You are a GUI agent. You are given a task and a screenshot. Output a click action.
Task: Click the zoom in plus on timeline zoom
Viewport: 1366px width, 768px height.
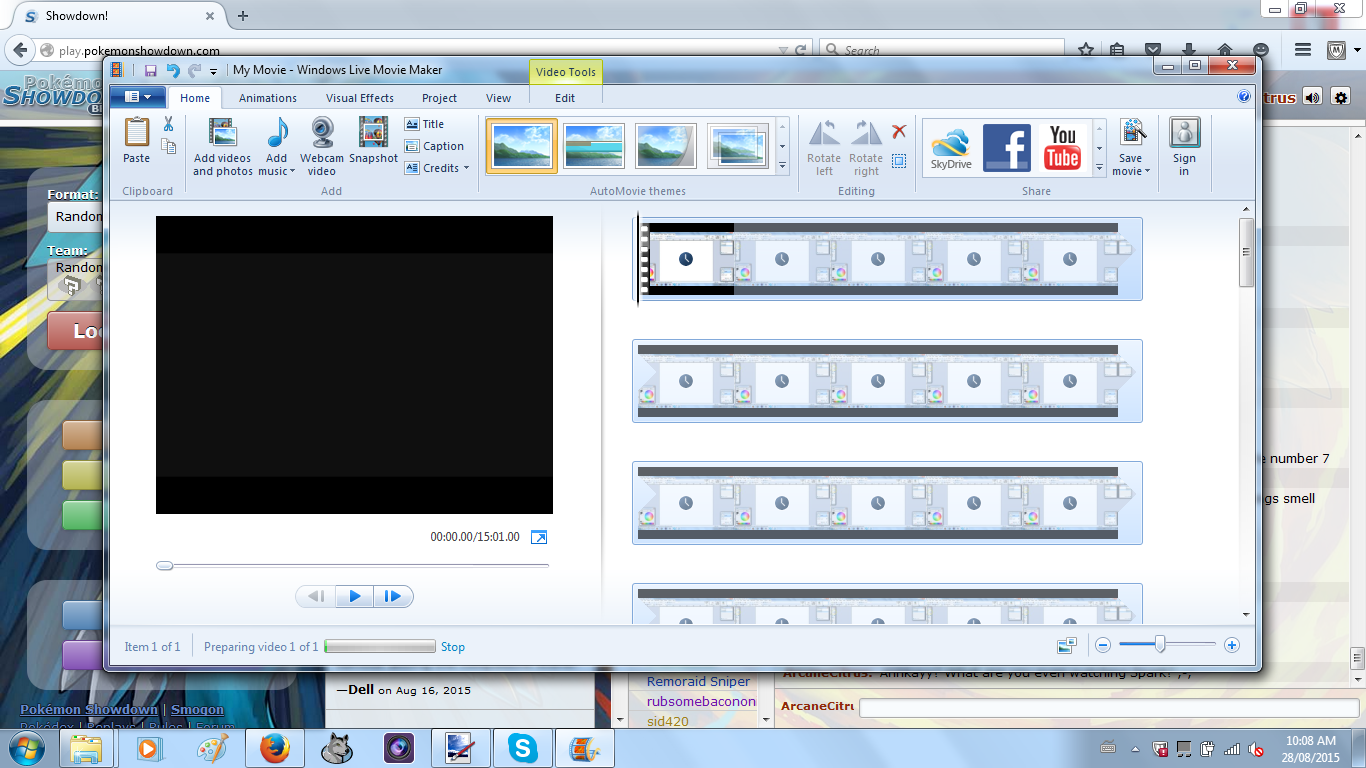pos(1232,646)
